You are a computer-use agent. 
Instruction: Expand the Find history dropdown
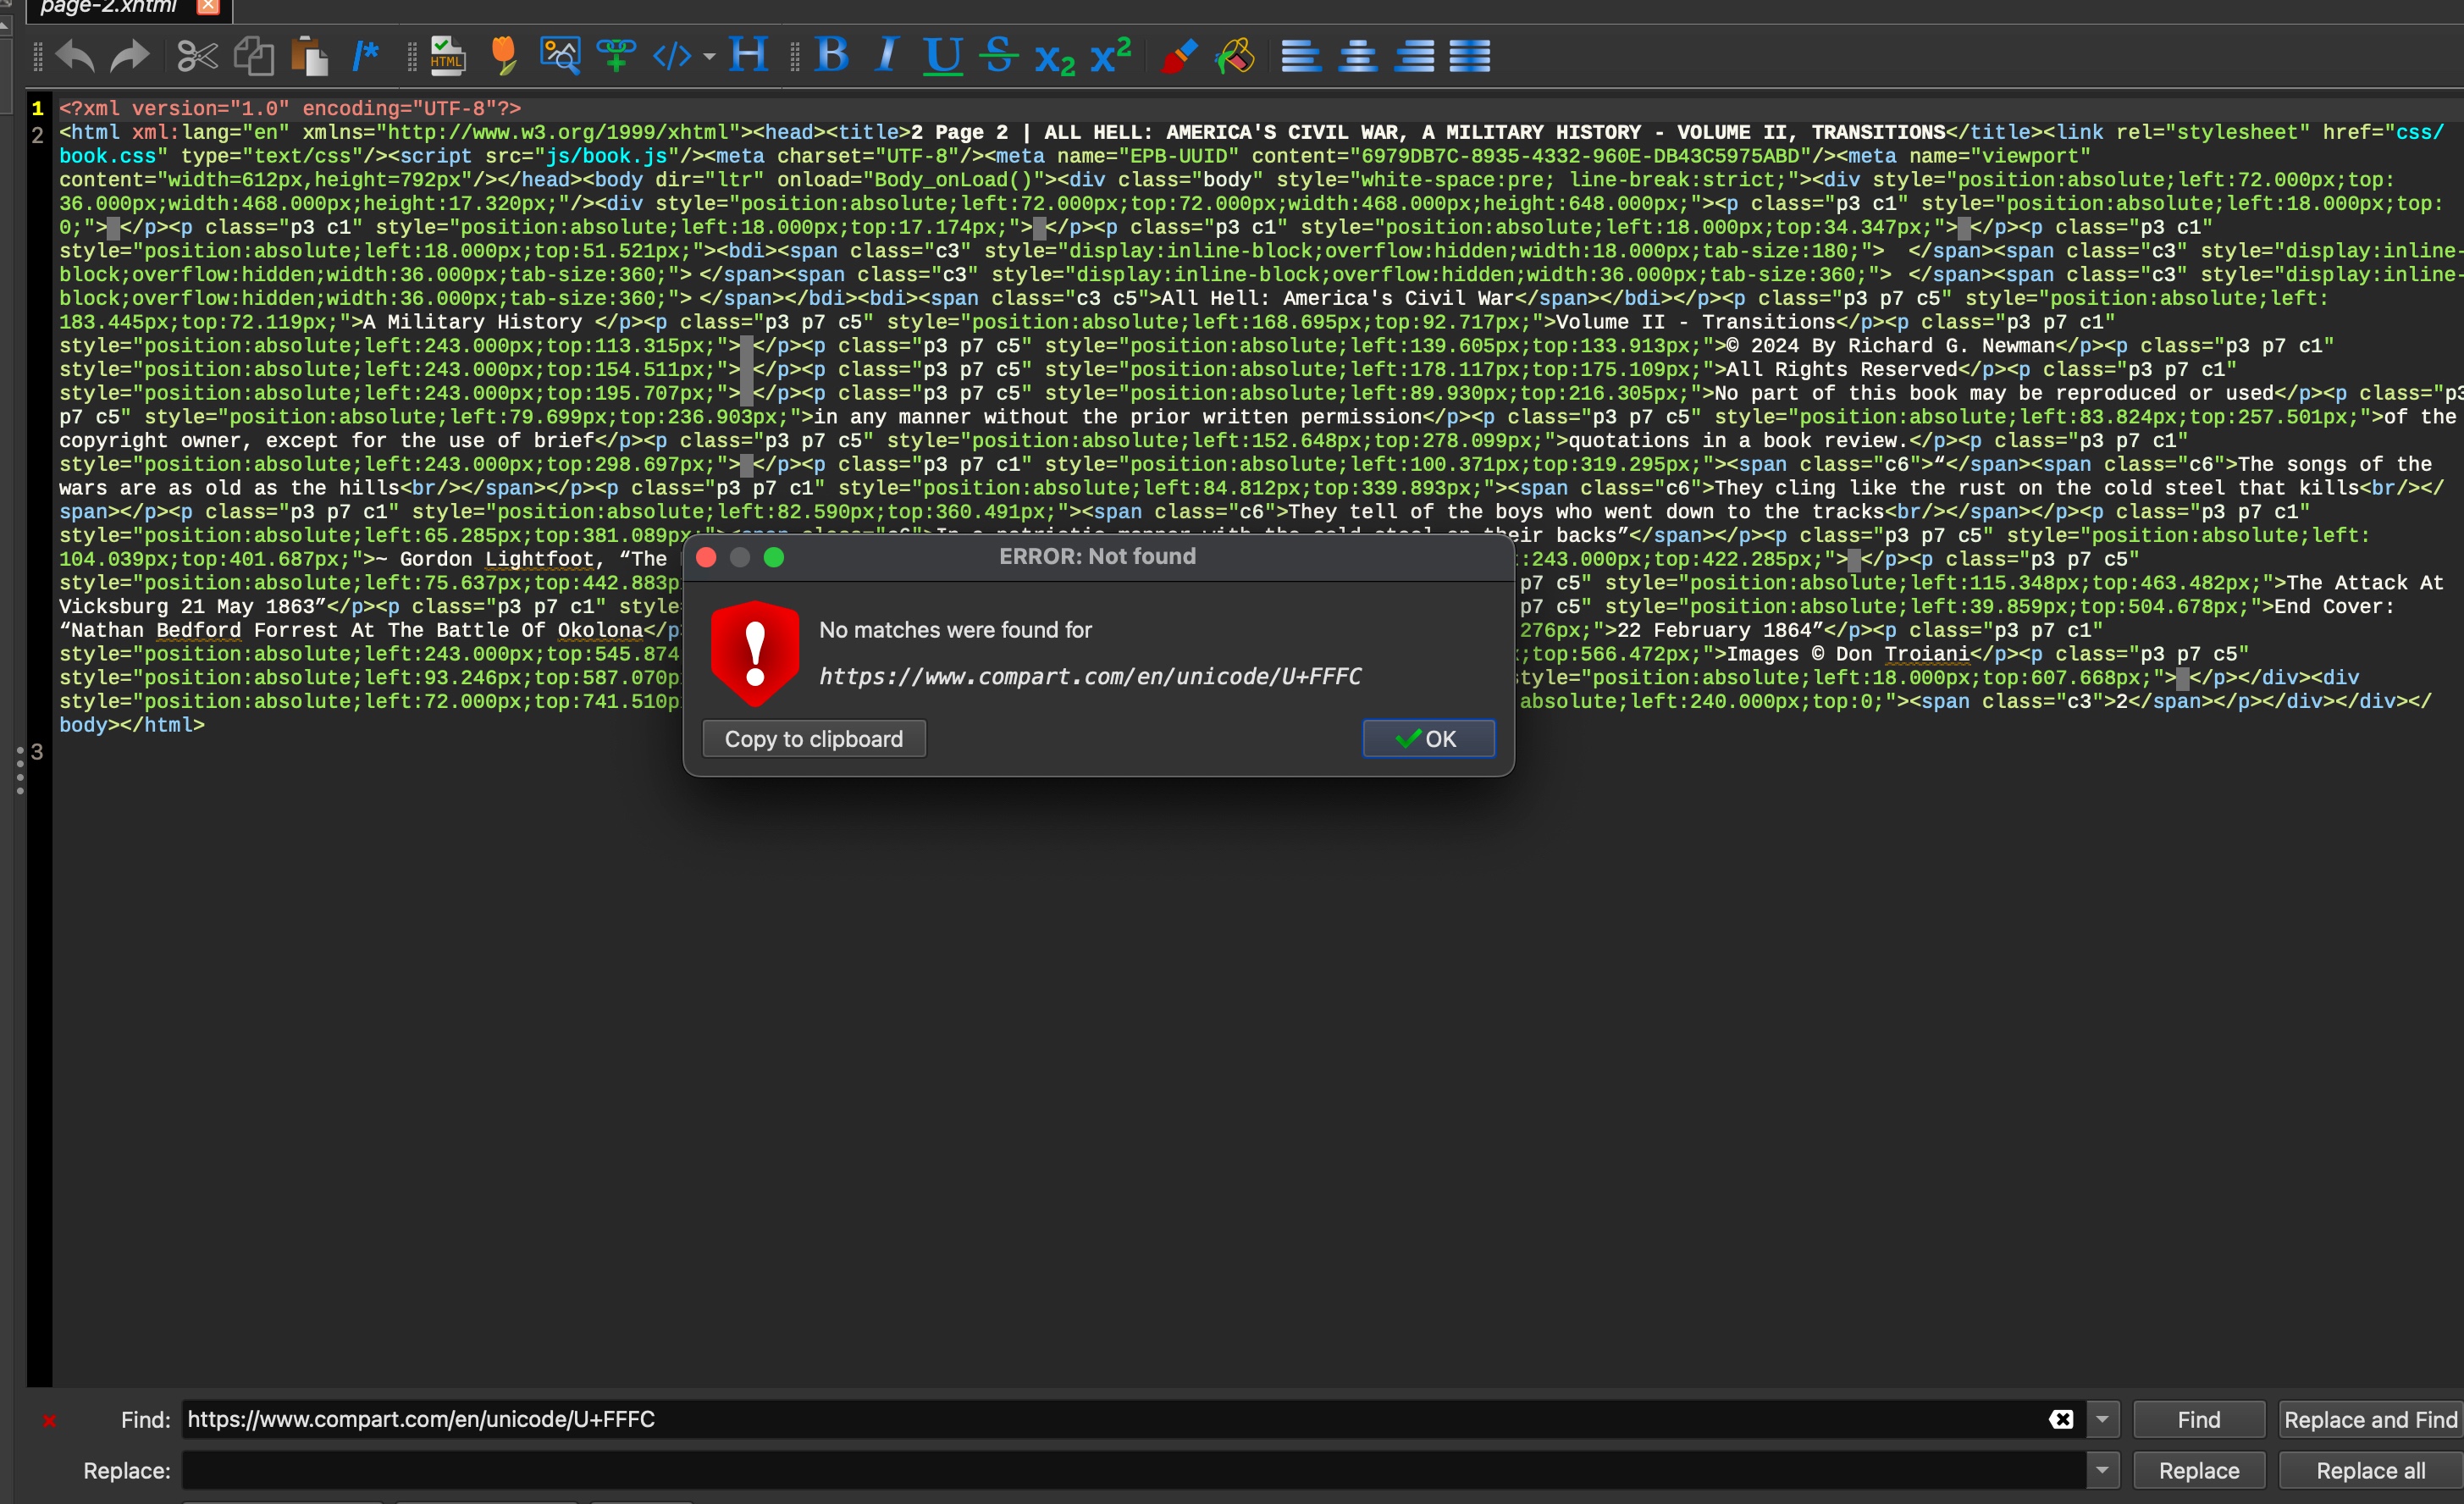[x=2102, y=1419]
